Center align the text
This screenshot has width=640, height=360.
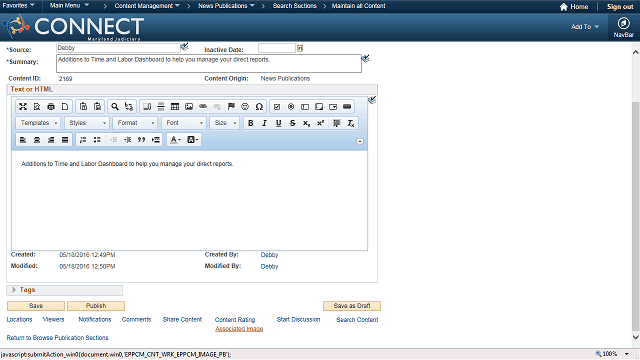[37, 140]
